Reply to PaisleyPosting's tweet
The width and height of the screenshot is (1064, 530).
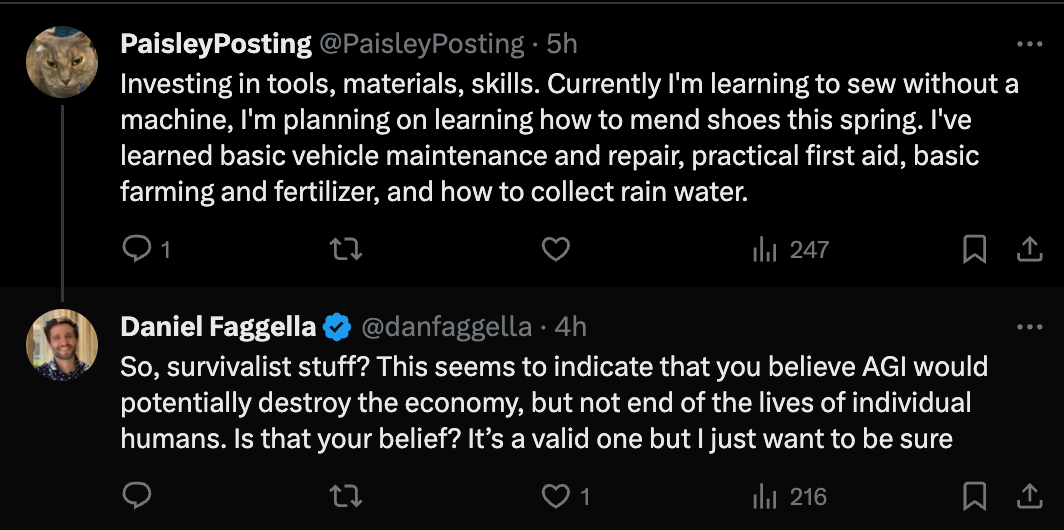click(x=135, y=249)
